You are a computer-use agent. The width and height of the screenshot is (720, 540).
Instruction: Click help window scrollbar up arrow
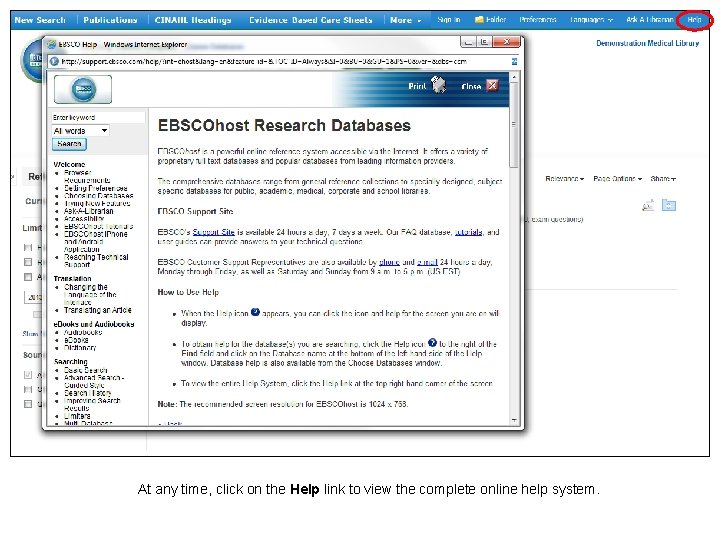[x=514, y=77]
